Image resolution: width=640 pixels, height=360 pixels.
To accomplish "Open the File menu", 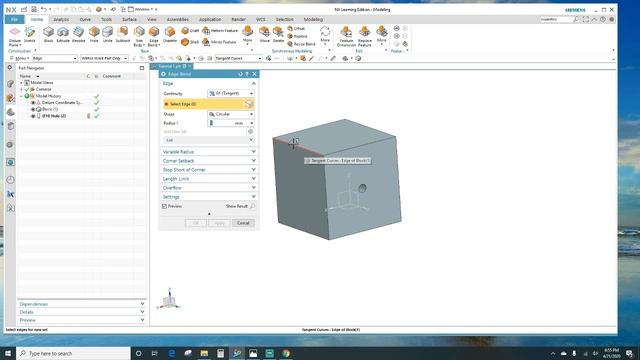I will 14,19.
